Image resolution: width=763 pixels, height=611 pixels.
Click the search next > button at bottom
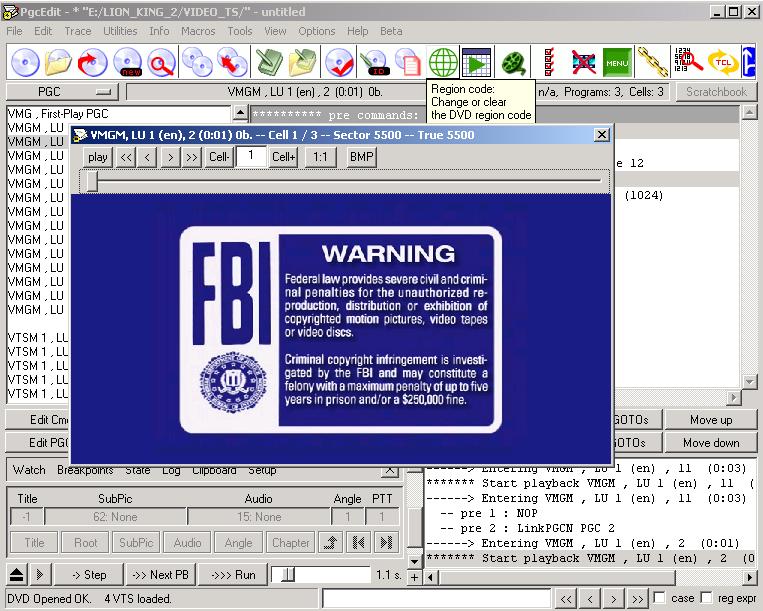614,598
